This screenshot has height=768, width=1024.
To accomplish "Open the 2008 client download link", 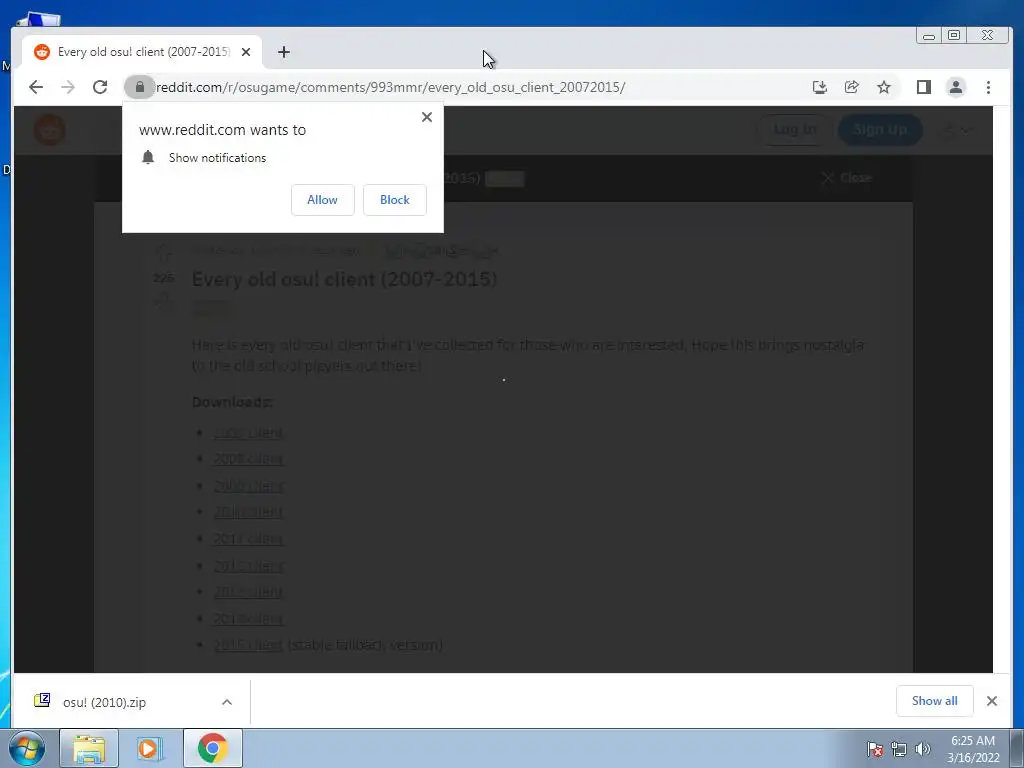I will tap(248, 458).
